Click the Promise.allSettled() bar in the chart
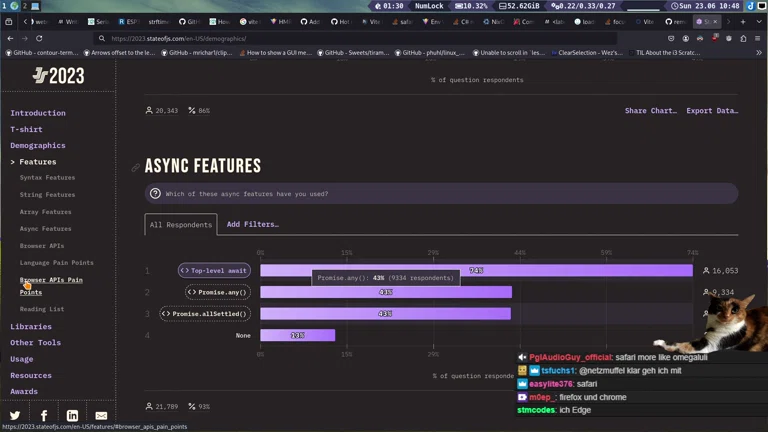This screenshot has width=768, height=432. point(385,314)
